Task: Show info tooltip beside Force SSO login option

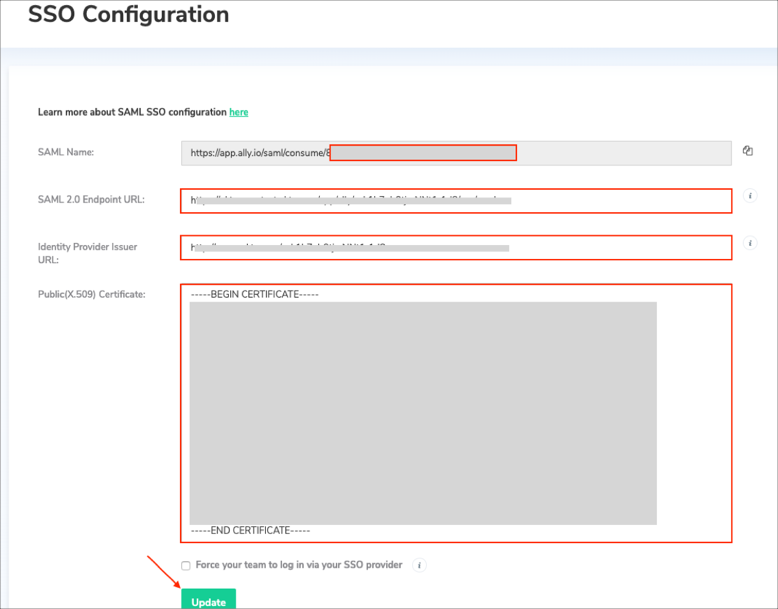Action: (419, 565)
